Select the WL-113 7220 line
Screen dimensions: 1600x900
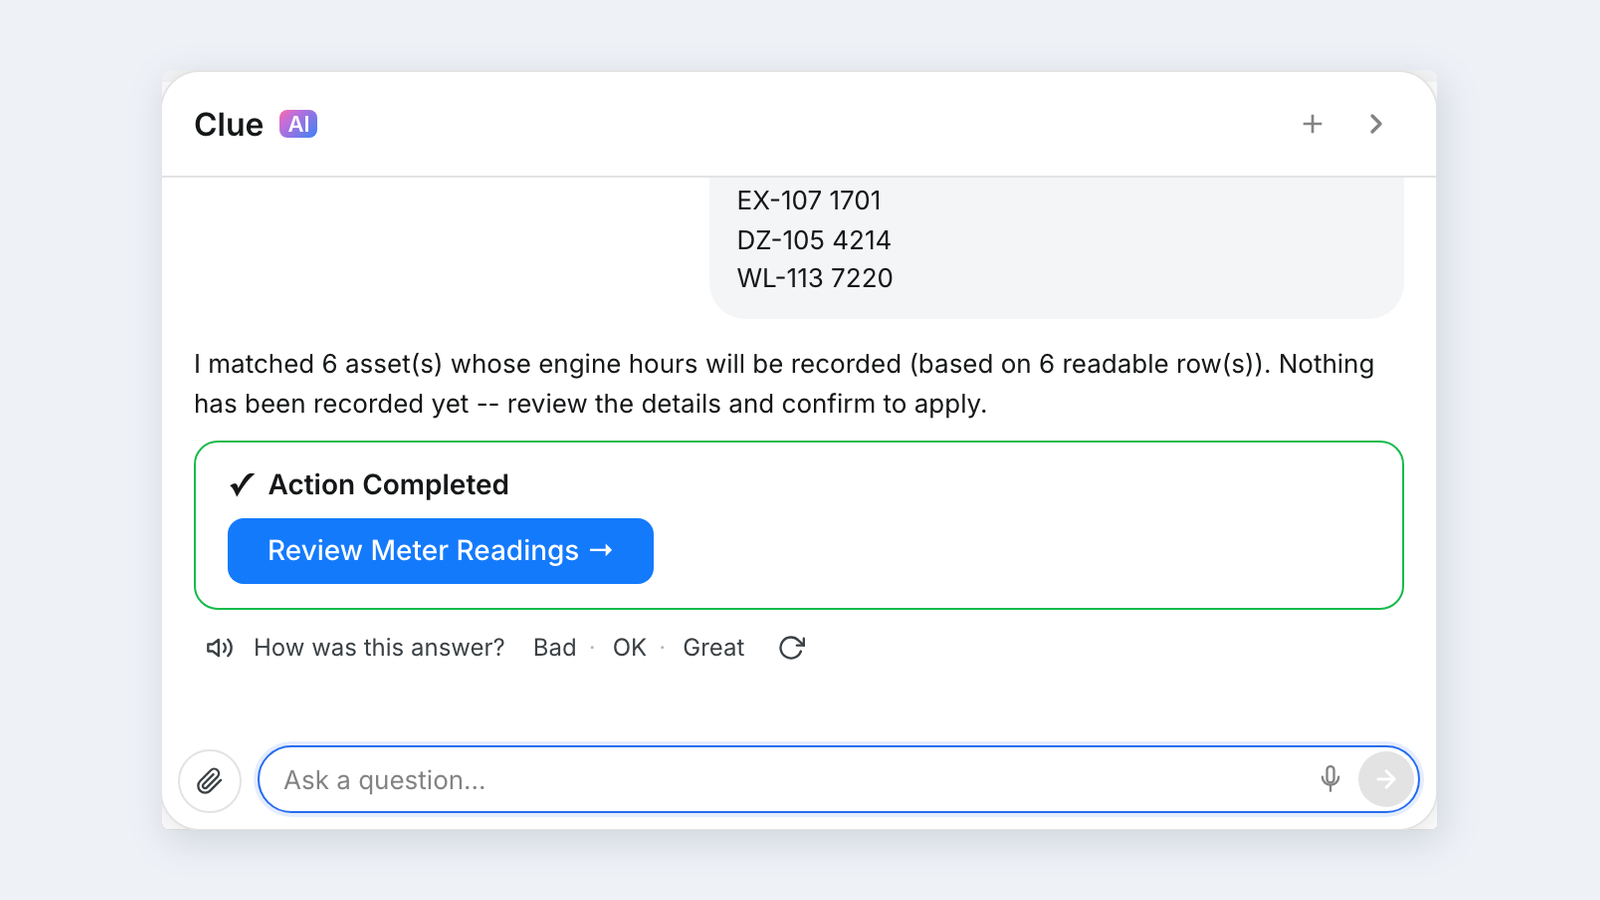tap(815, 278)
